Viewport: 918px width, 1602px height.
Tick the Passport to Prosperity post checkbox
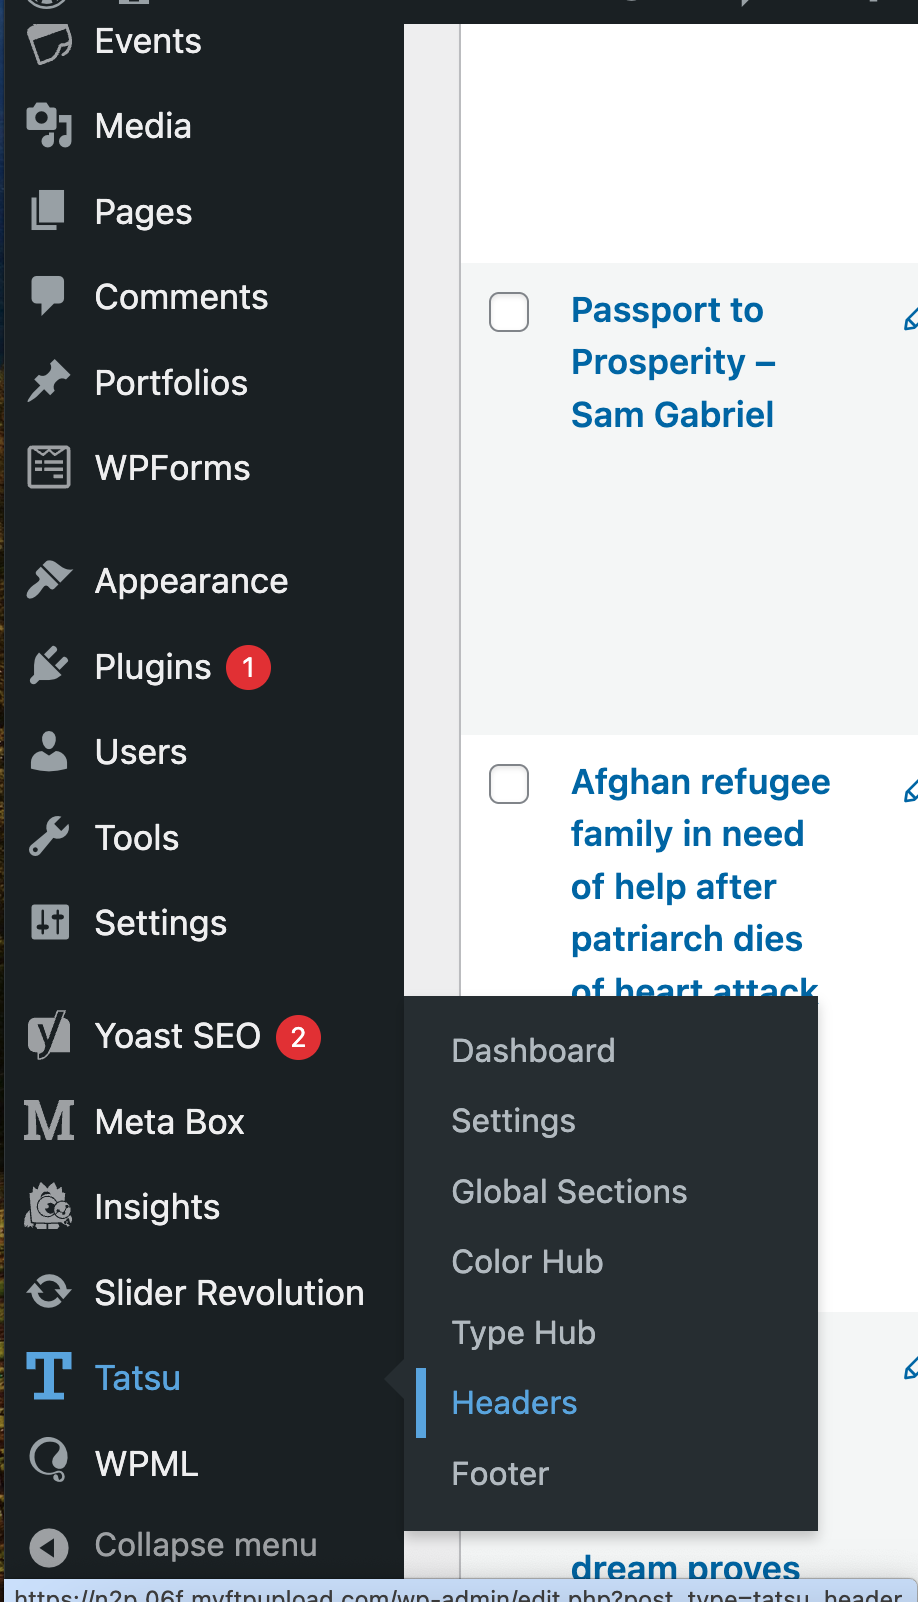pyautogui.click(x=509, y=312)
